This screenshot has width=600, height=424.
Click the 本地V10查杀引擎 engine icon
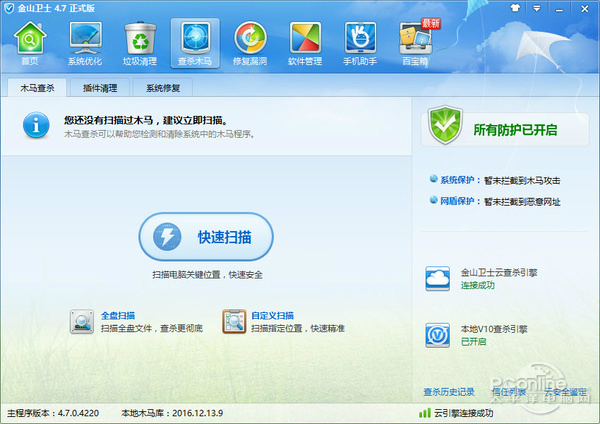[x=437, y=335]
